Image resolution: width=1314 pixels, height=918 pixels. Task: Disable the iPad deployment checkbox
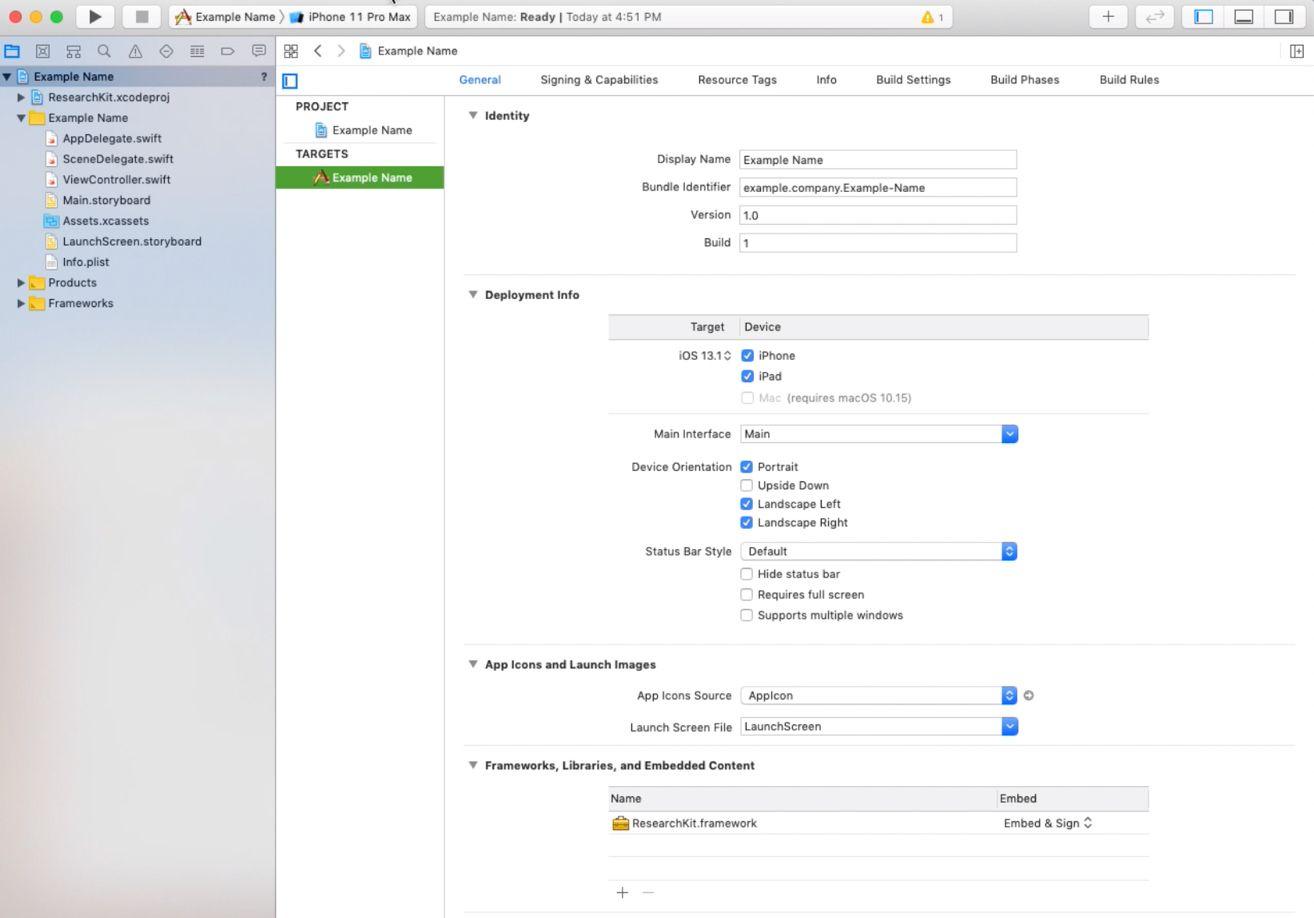[x=747, y=376]
